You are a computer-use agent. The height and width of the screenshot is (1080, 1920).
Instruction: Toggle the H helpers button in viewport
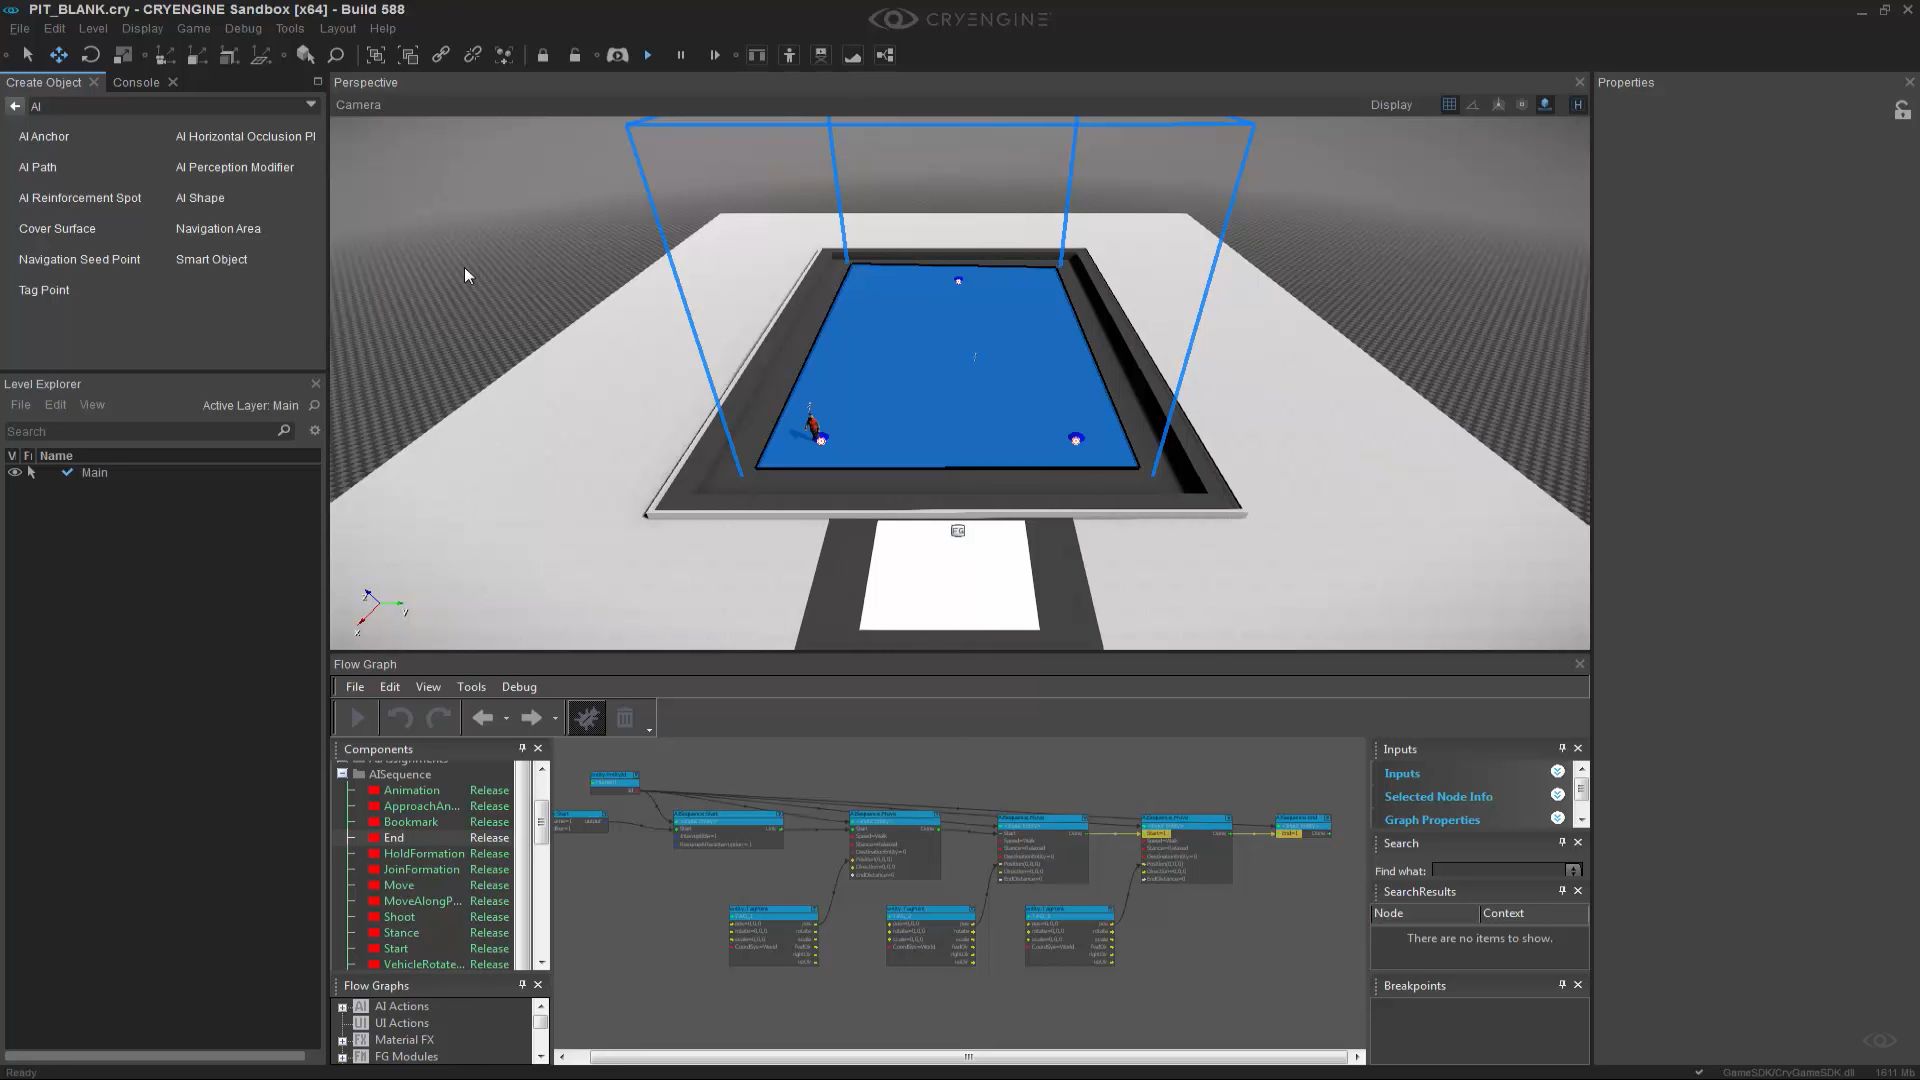(x=1578, y=104)
